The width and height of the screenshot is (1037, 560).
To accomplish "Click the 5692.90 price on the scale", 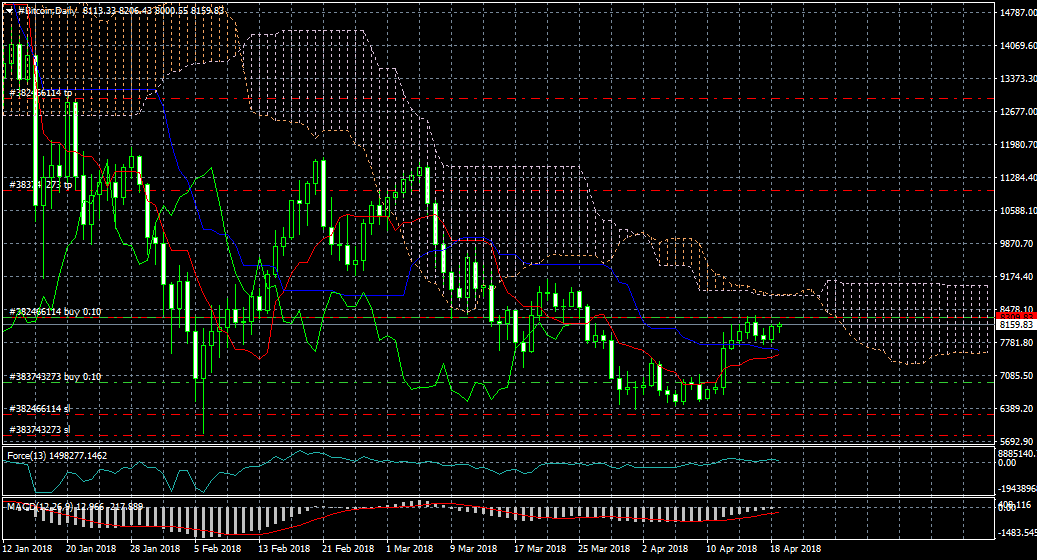I will coord(1016,441).
